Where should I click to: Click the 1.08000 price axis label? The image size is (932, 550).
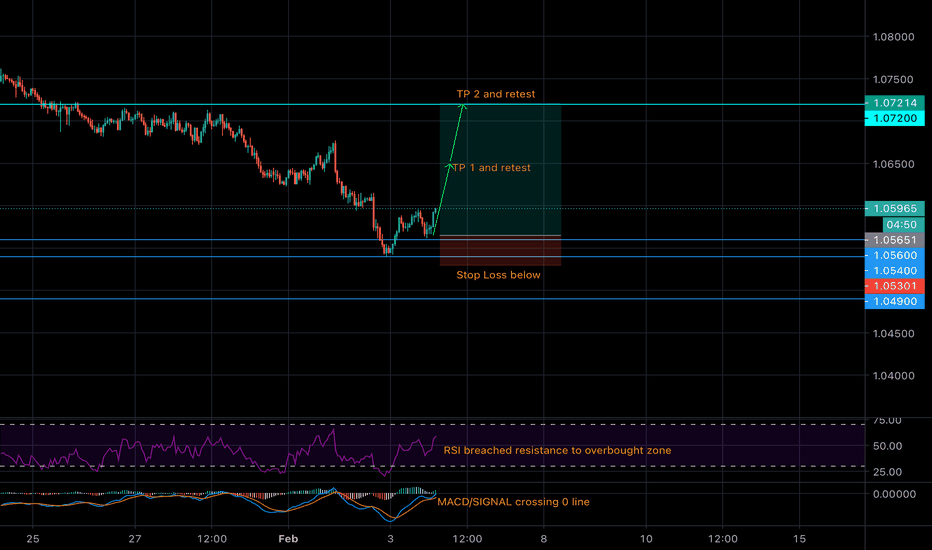pos(893,37)
